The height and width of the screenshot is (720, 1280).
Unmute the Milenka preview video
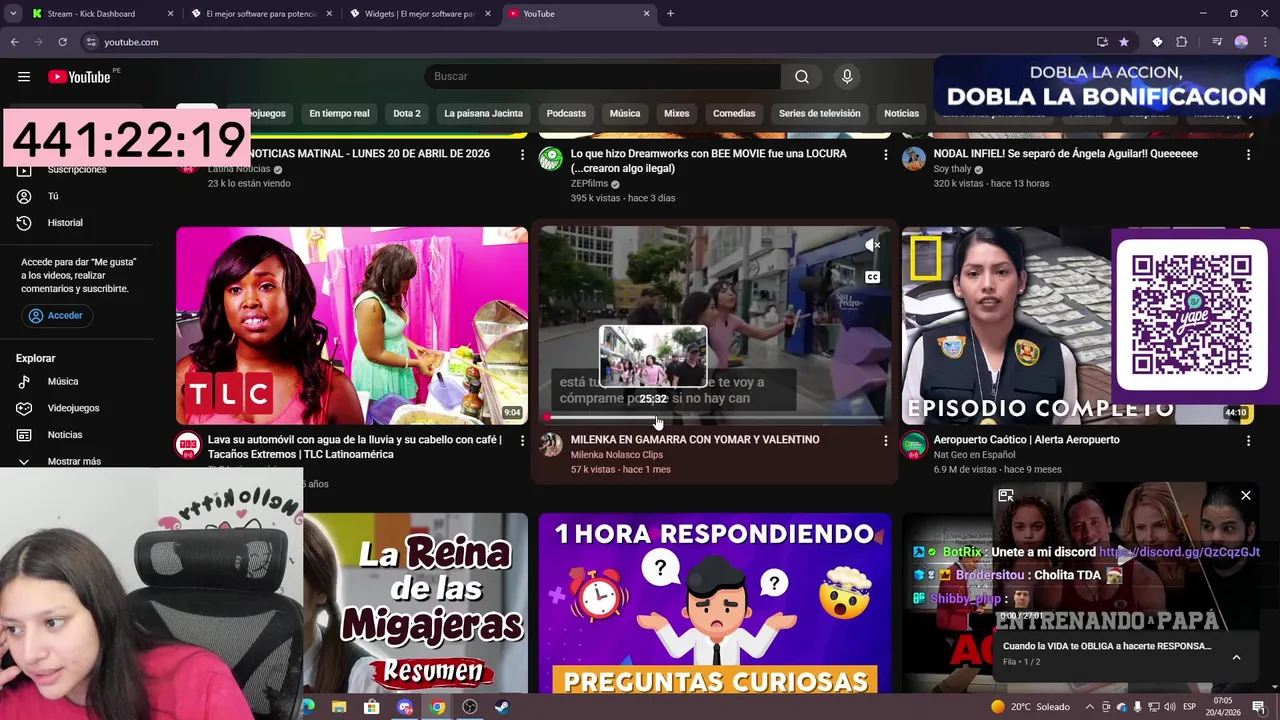pos(873,245)
